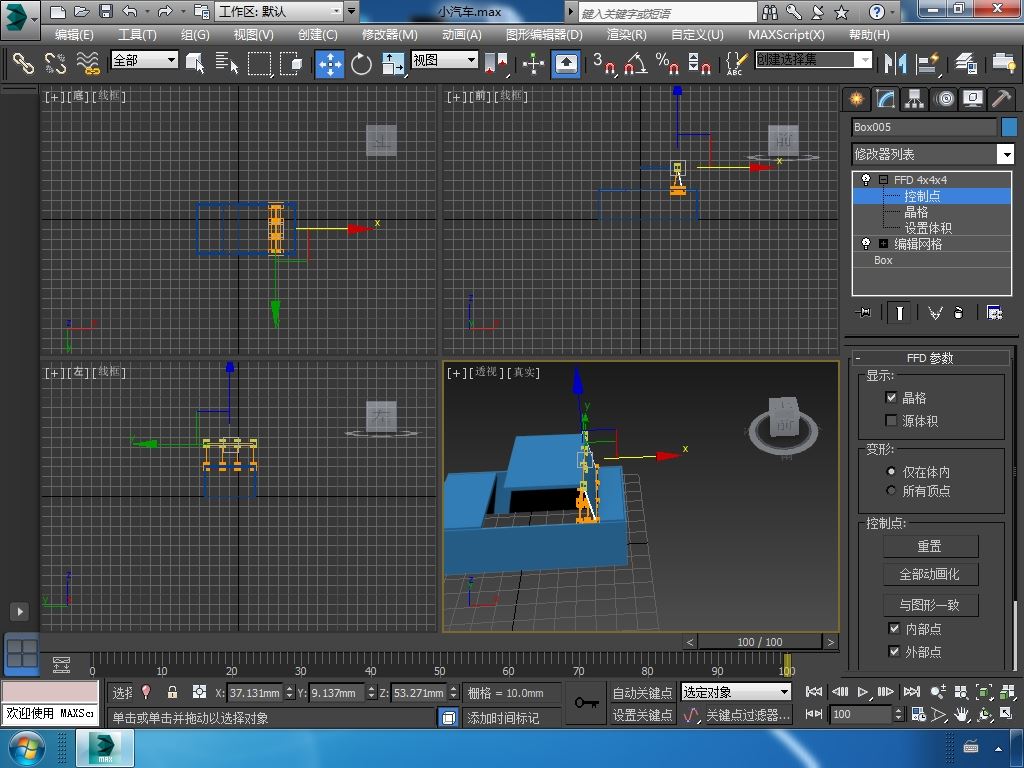Image resolution: width=1024 pixels, height=768 pixels.
Task: Select the 所有顶点 radio option
Action: [x=892, y=491]
